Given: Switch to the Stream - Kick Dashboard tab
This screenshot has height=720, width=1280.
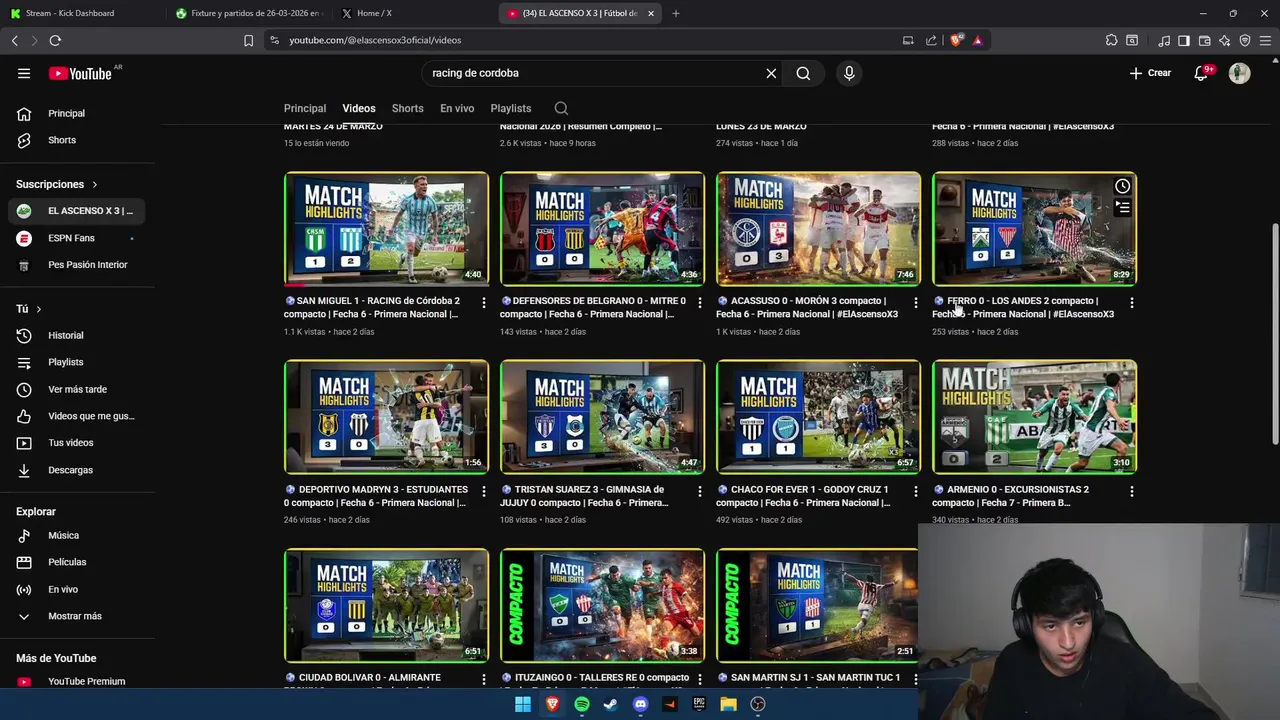Looking at the screenshot, I should tap(82, 13).
